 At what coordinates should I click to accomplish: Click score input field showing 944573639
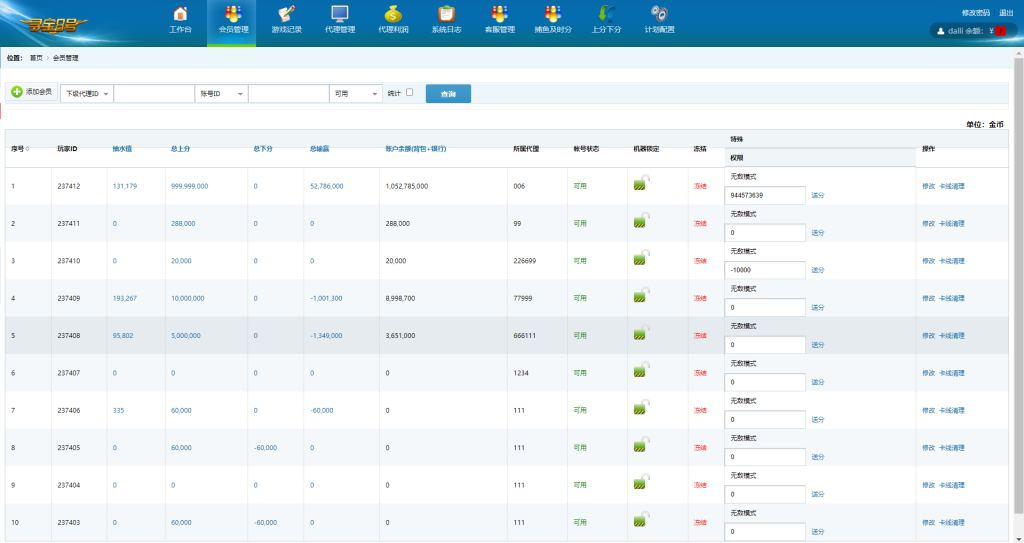click(x=766, y=195)
